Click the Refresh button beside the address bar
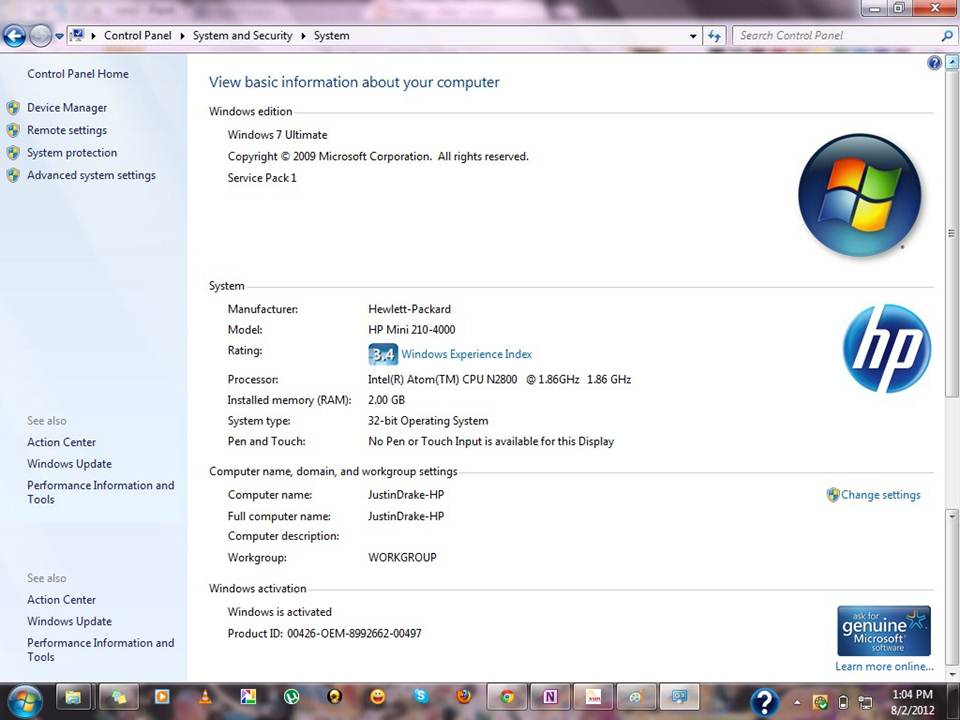Viewport: 960px width, 720px height. click(714, 36)
